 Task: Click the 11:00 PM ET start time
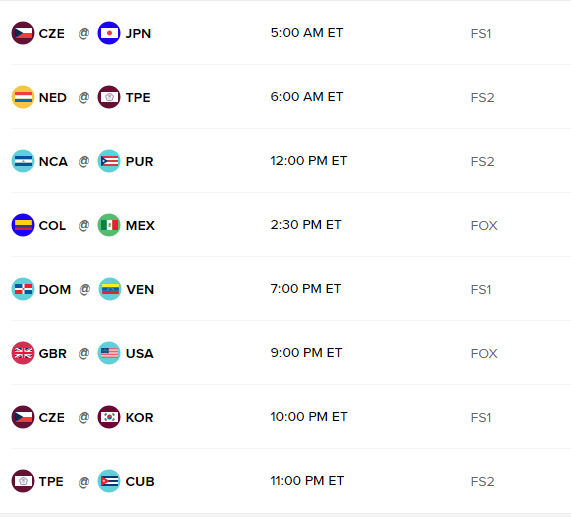click(307, 481)
